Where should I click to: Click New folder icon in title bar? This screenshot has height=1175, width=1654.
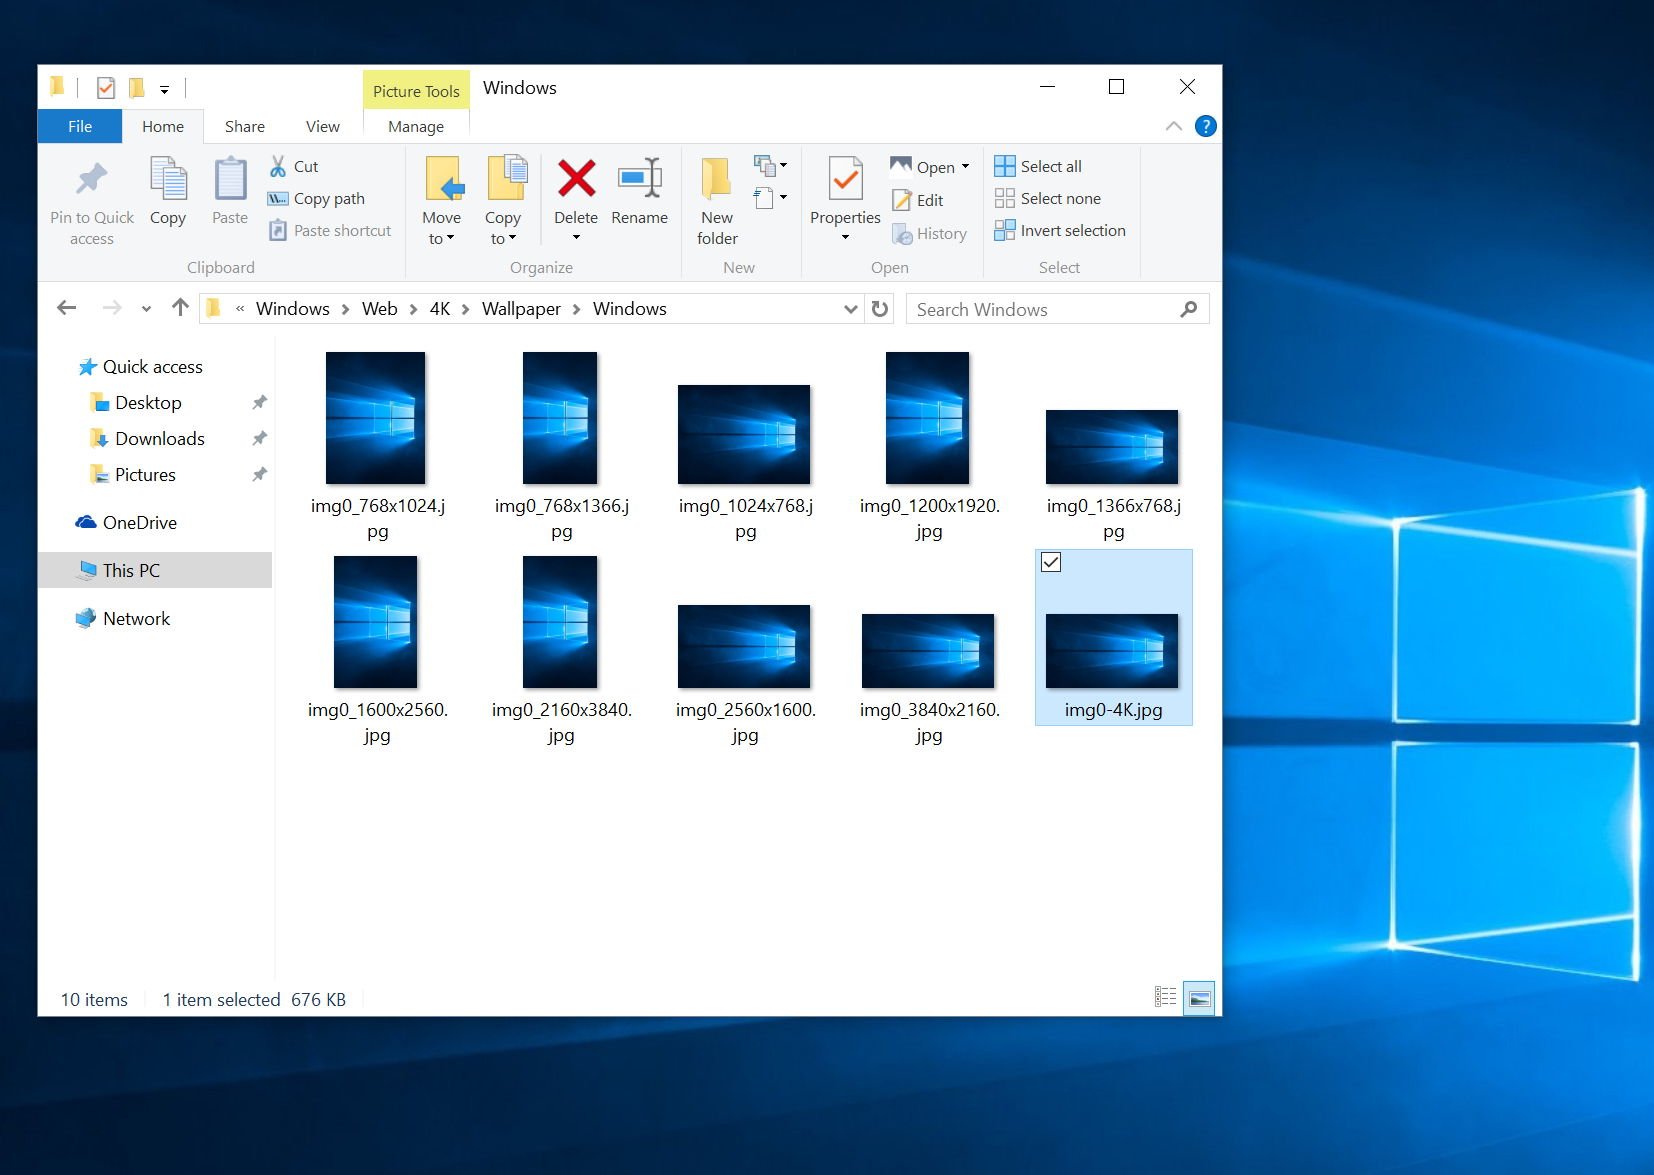pyautogui.click(x=137, y=88)
